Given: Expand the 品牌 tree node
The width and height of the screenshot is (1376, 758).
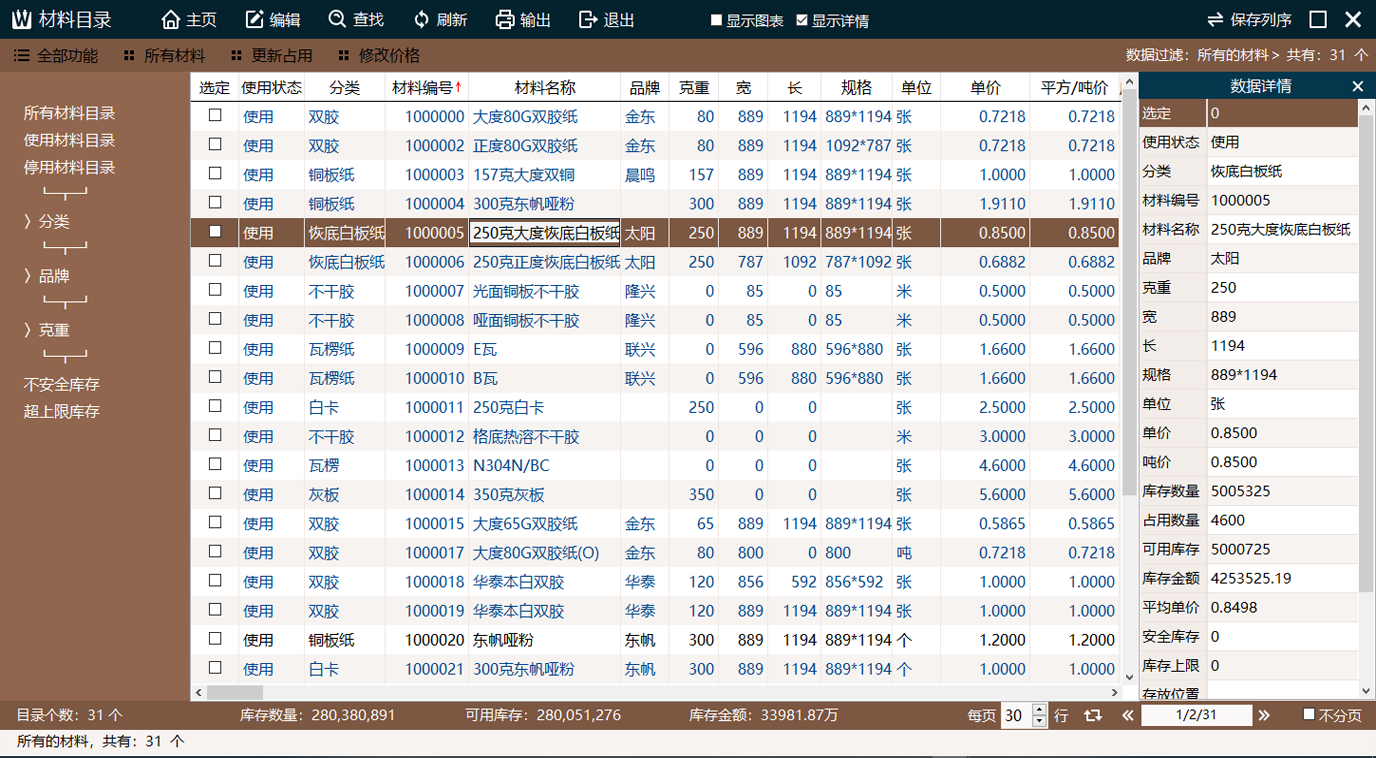Looking at the screenshot, I should [x=28, y=276].
